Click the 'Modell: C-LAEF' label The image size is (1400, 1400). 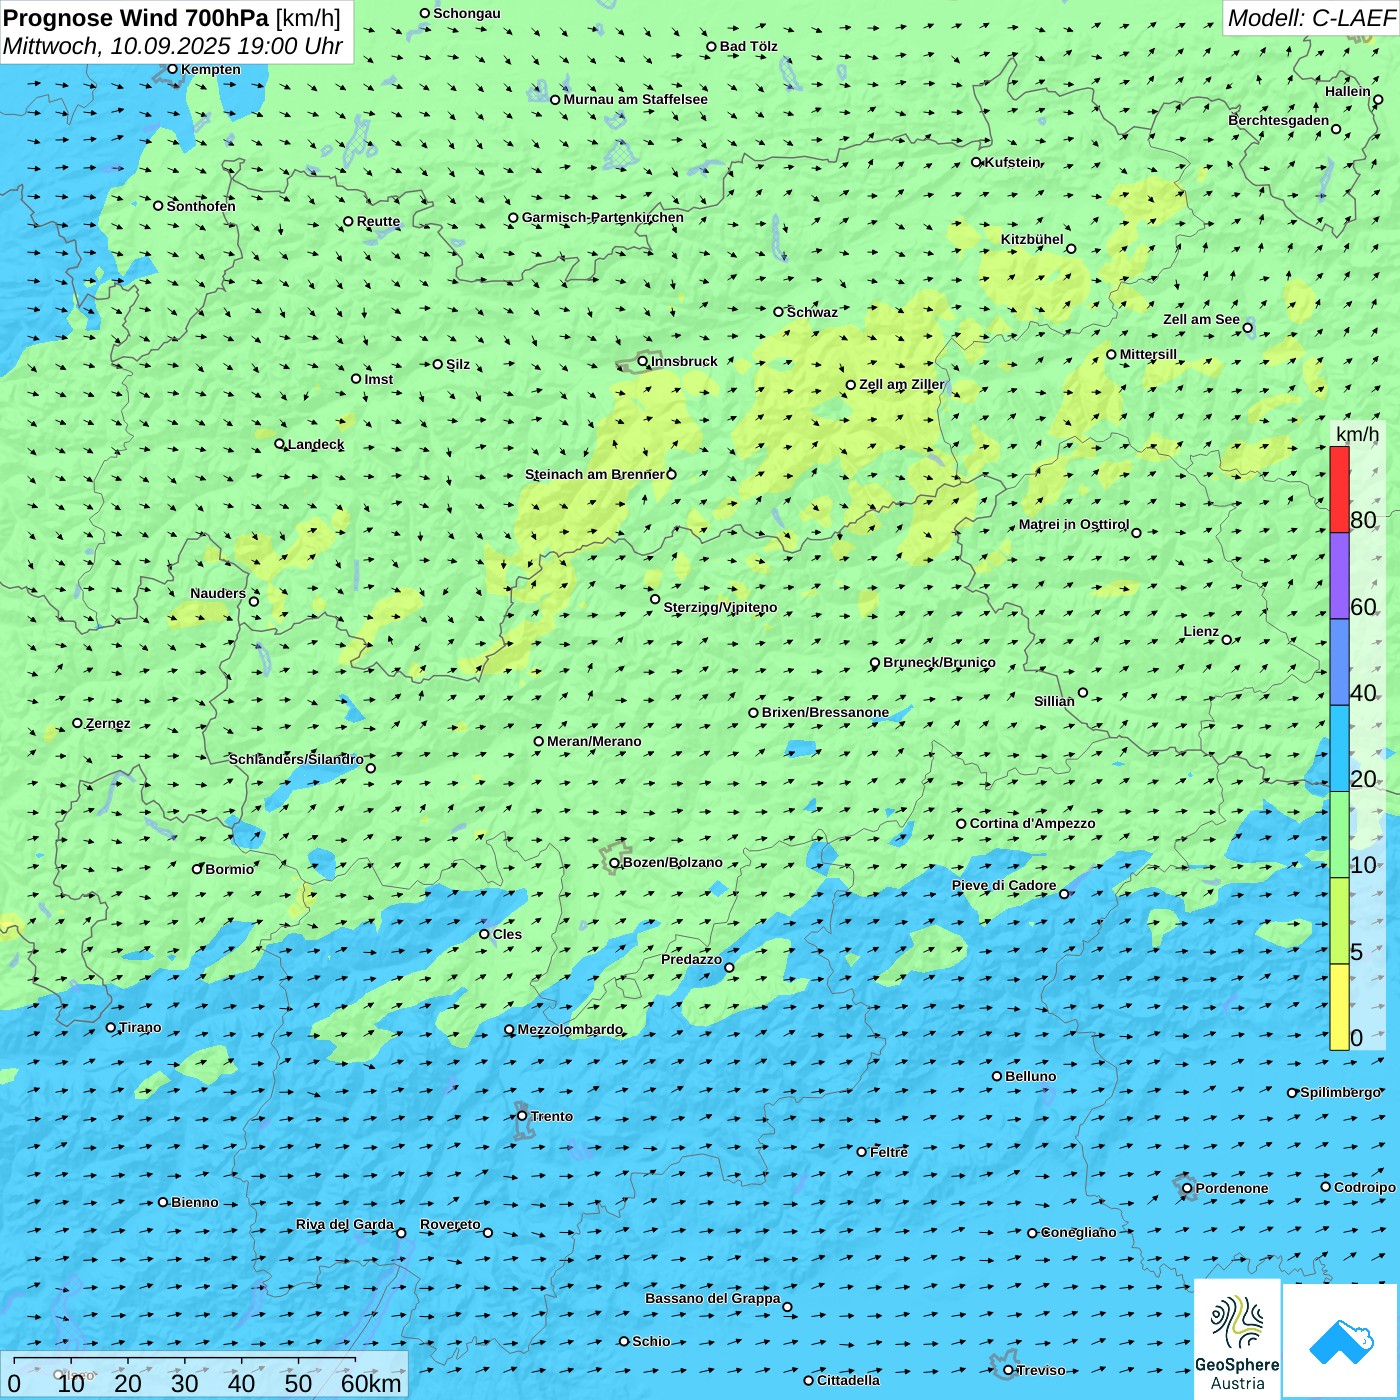pos(1310,18)
